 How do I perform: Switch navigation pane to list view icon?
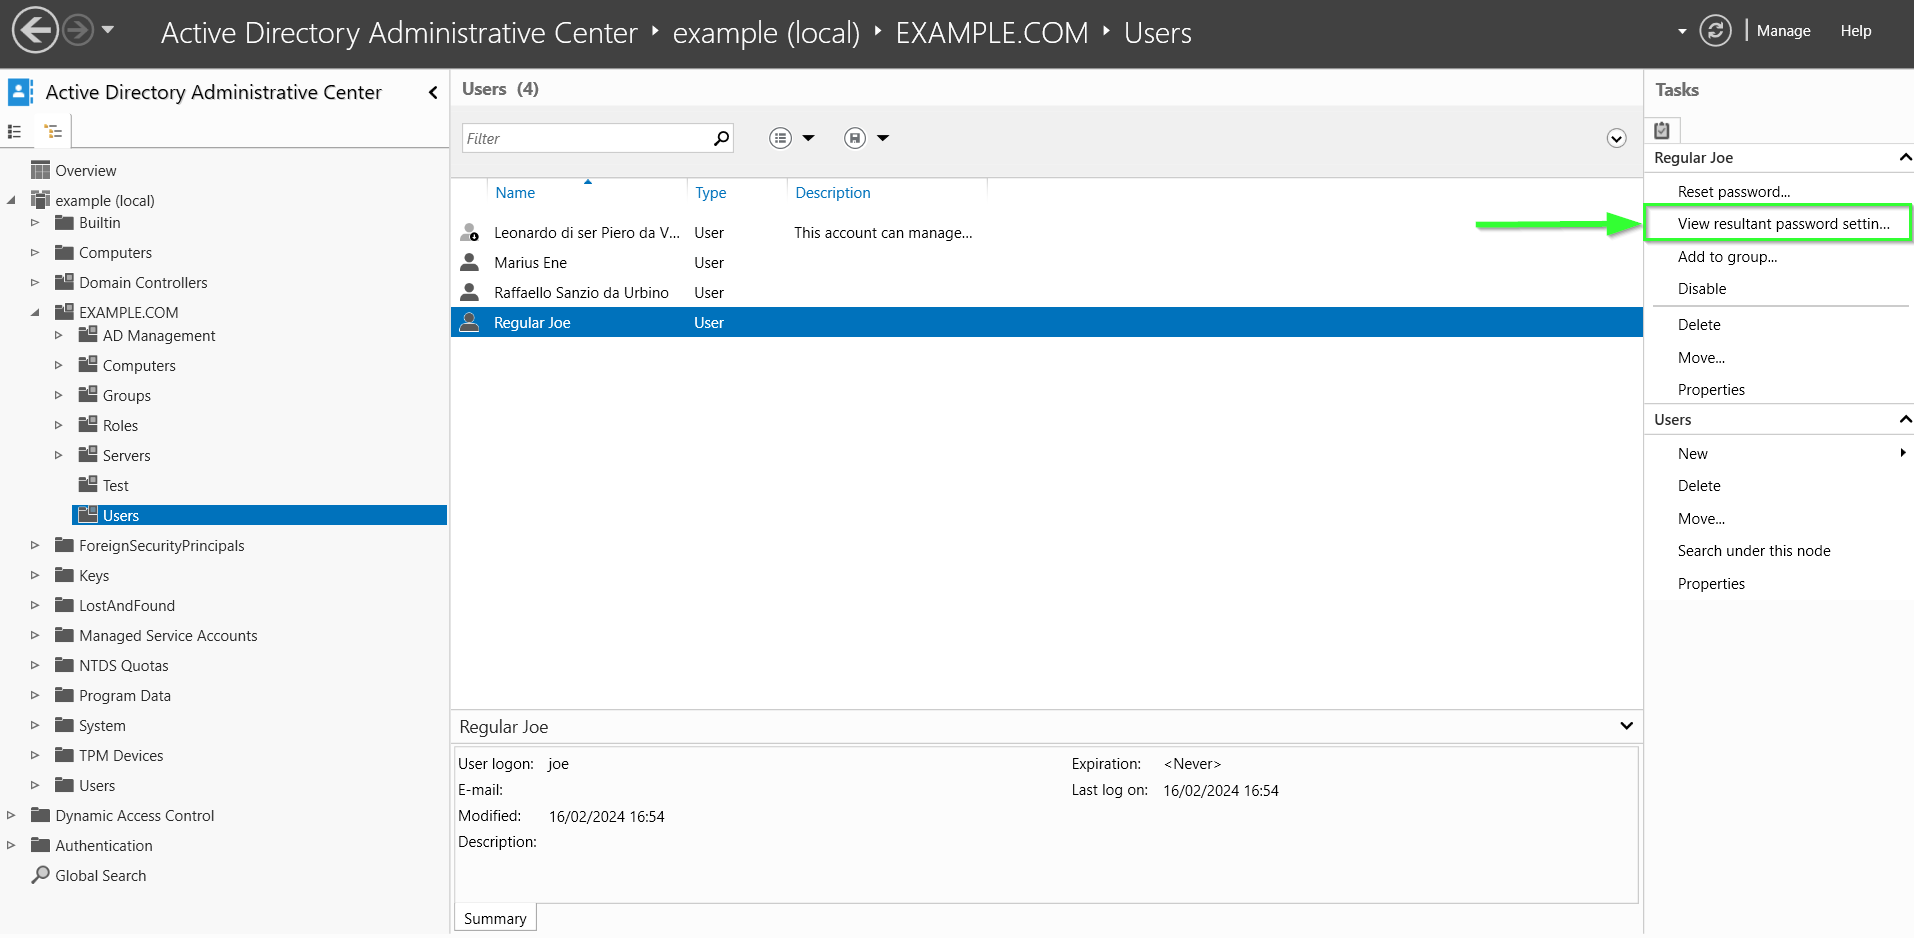15,132
